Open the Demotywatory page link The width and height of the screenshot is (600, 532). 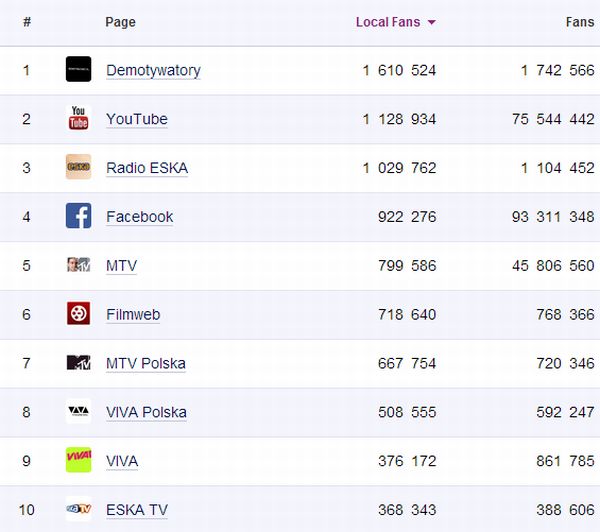[x=153, y=70]
